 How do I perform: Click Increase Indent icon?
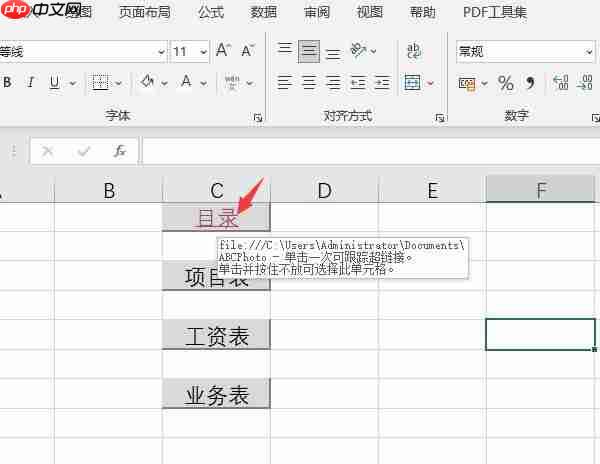tap(382, 82)
